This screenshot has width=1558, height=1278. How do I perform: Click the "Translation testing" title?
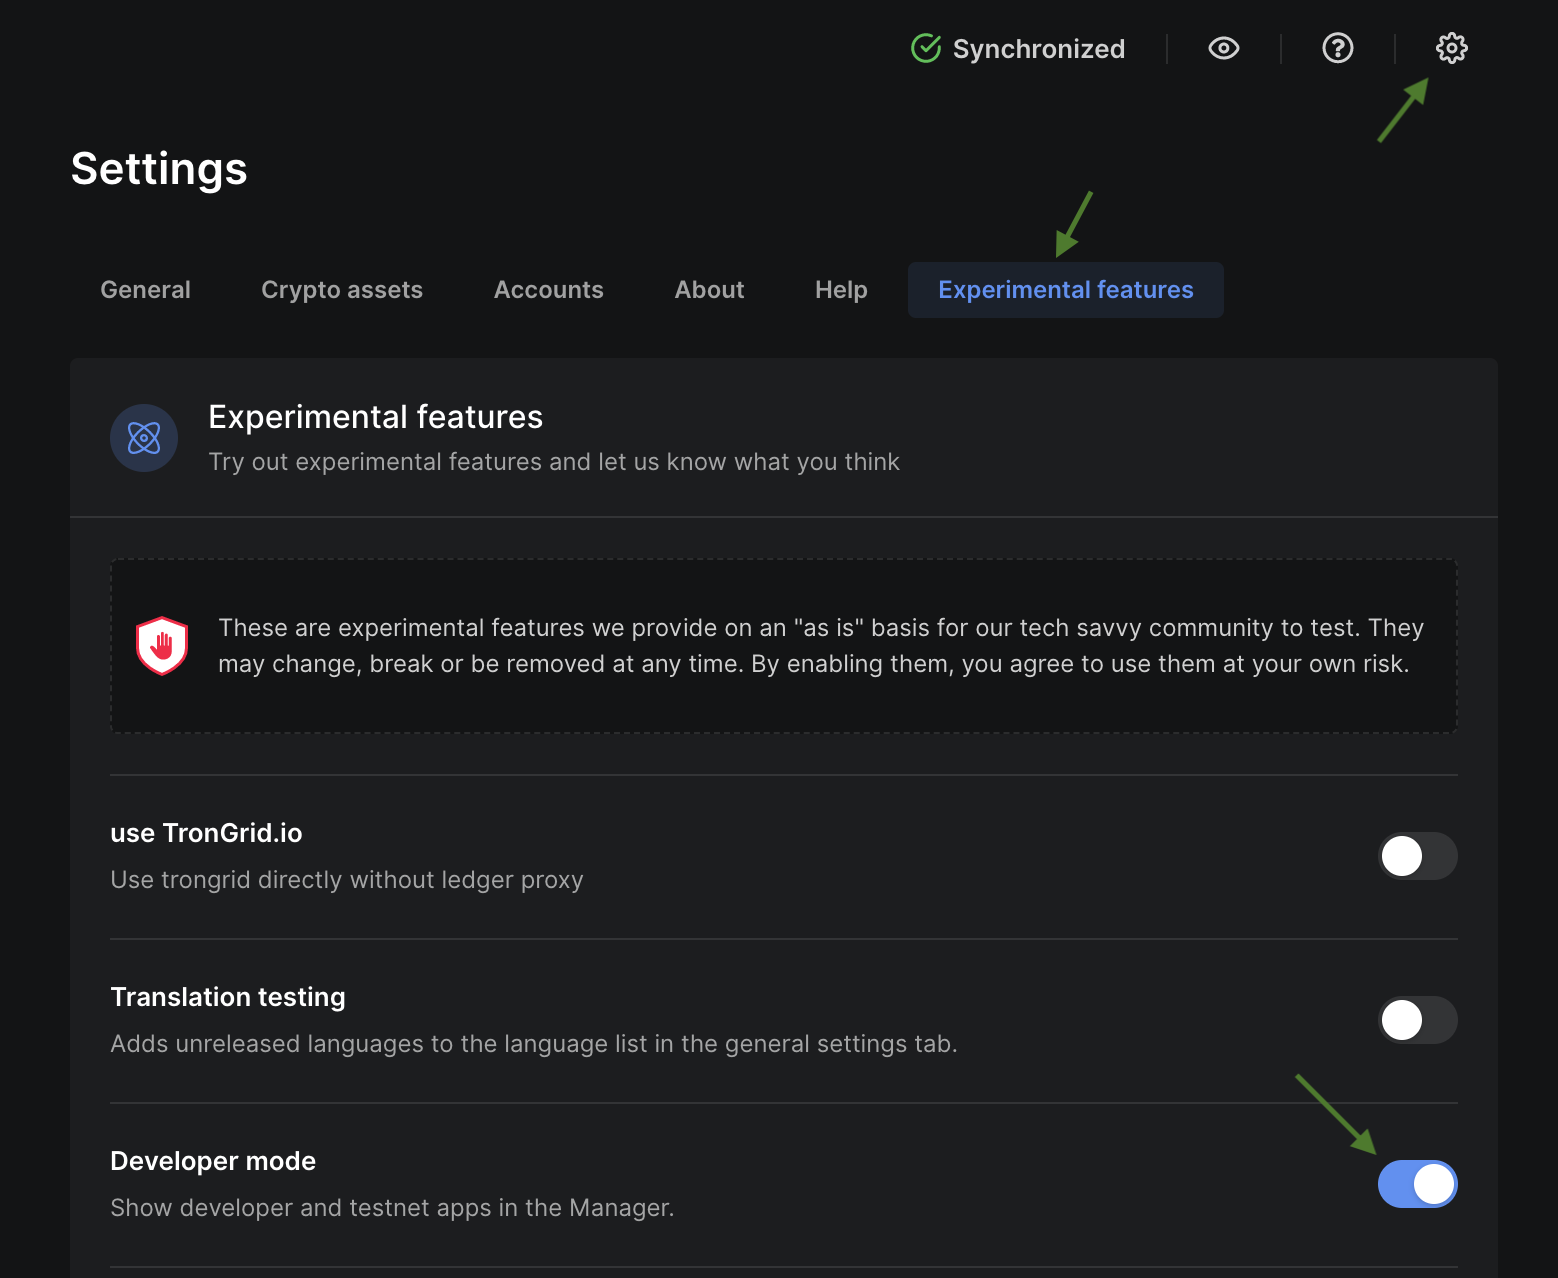point(228,997)
